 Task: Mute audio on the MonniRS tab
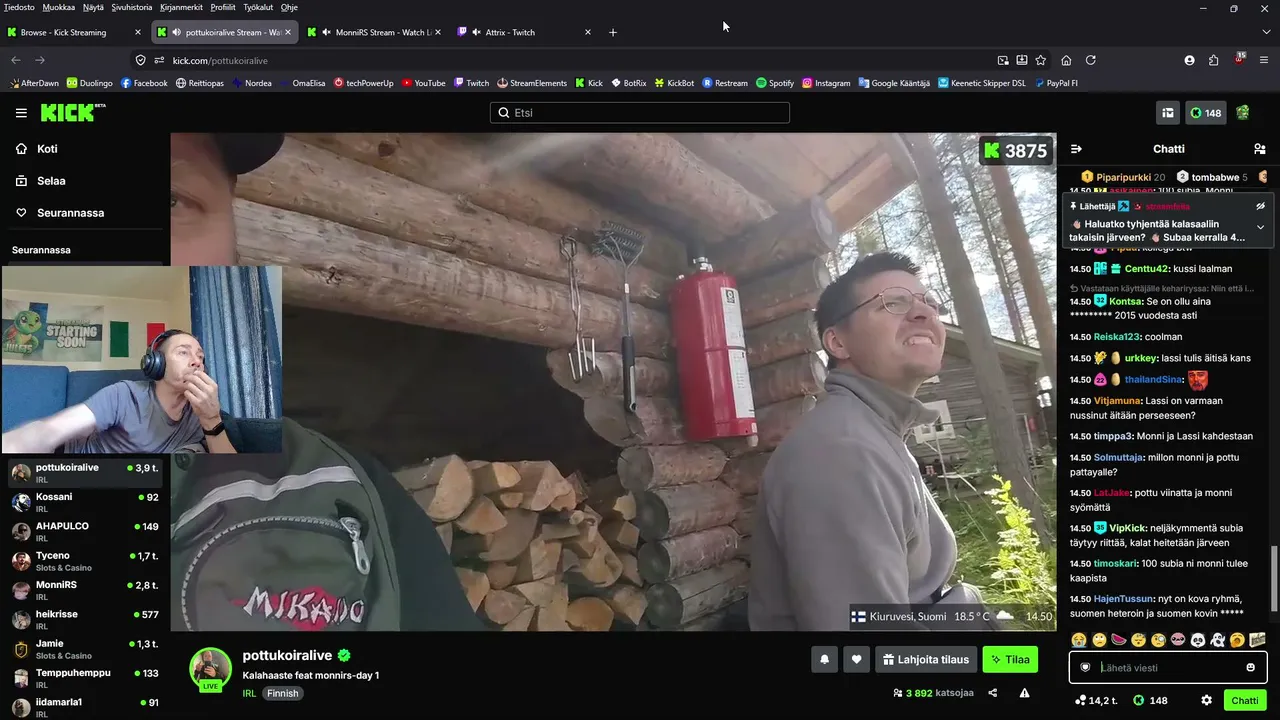(327, 32)
